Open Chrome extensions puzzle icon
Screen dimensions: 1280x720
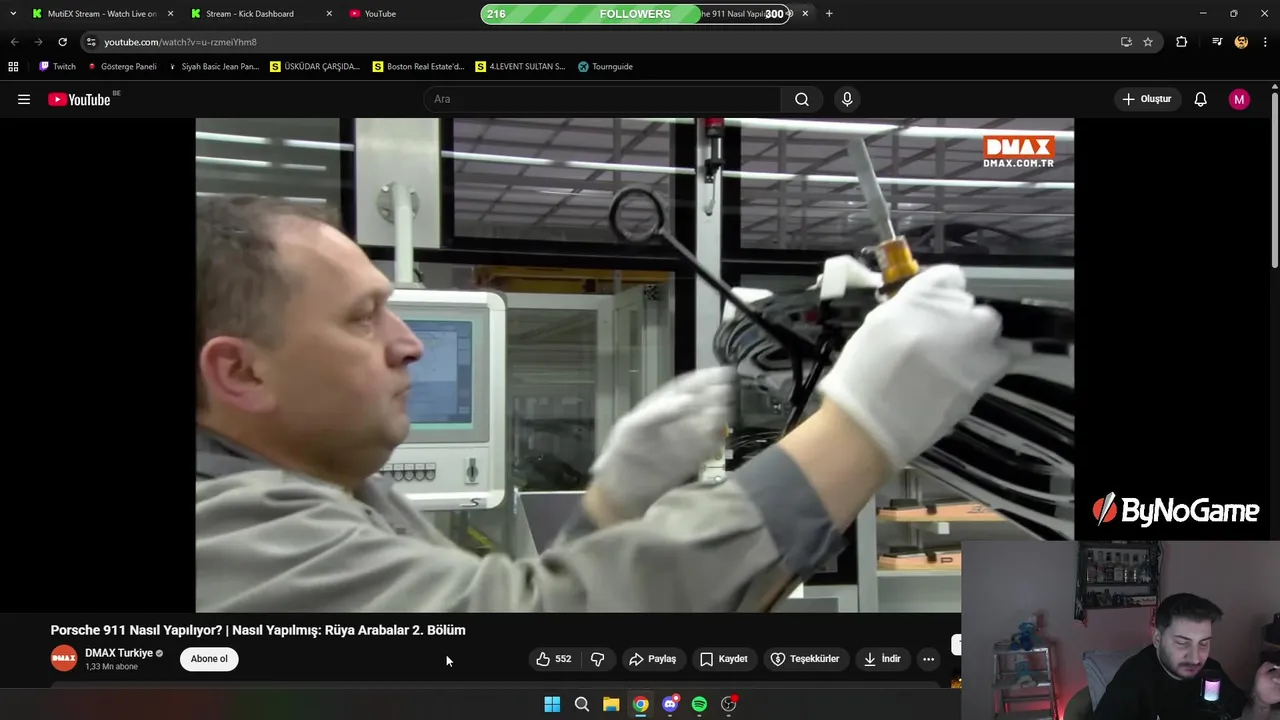coord(1182,42)
